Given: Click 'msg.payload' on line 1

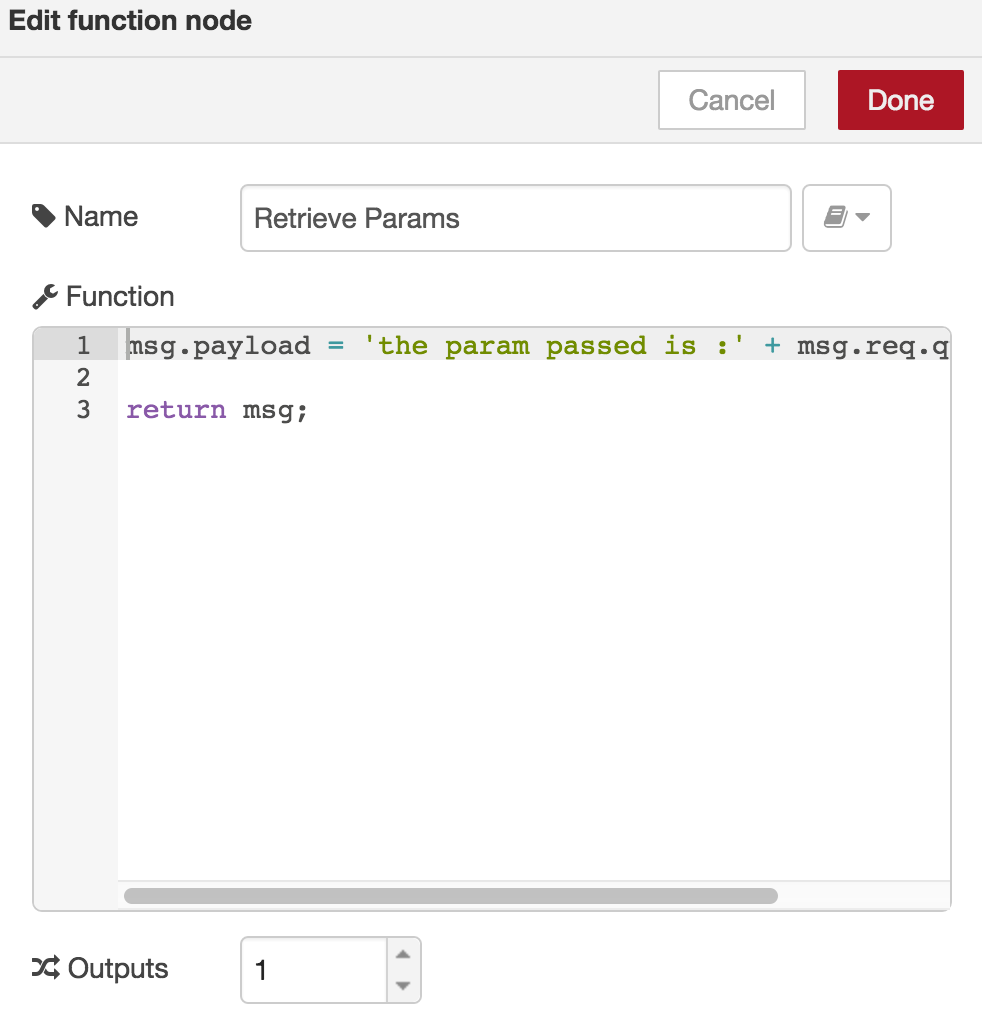Looking at the screenshot, I should pos(219,347).
